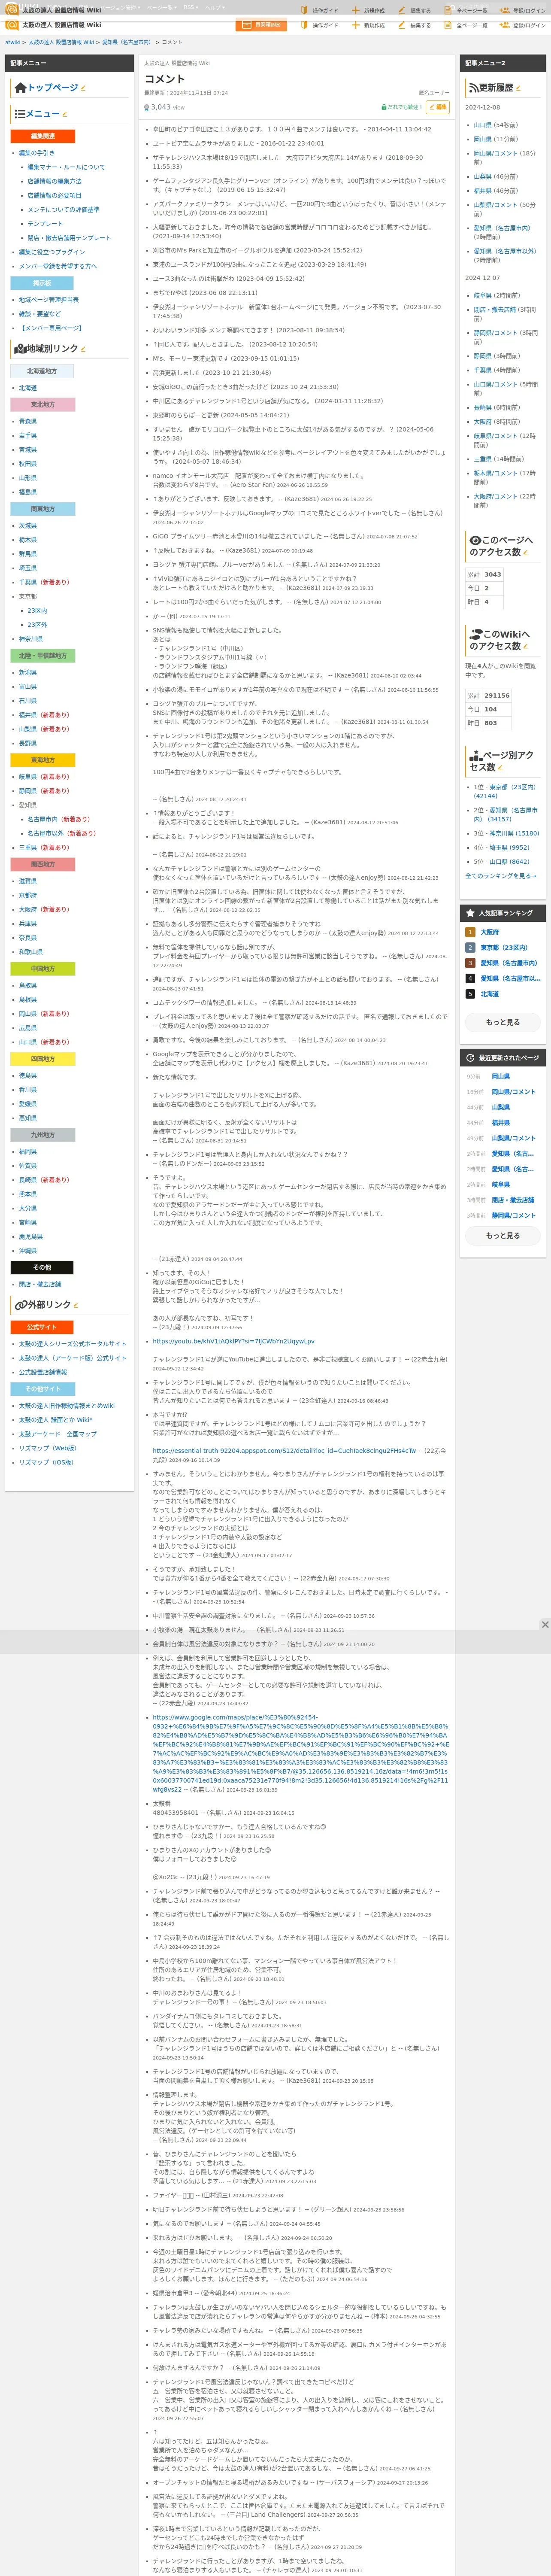Open メンテについての評価基準 link
551x2576 pixels.
tap(63, 210)
